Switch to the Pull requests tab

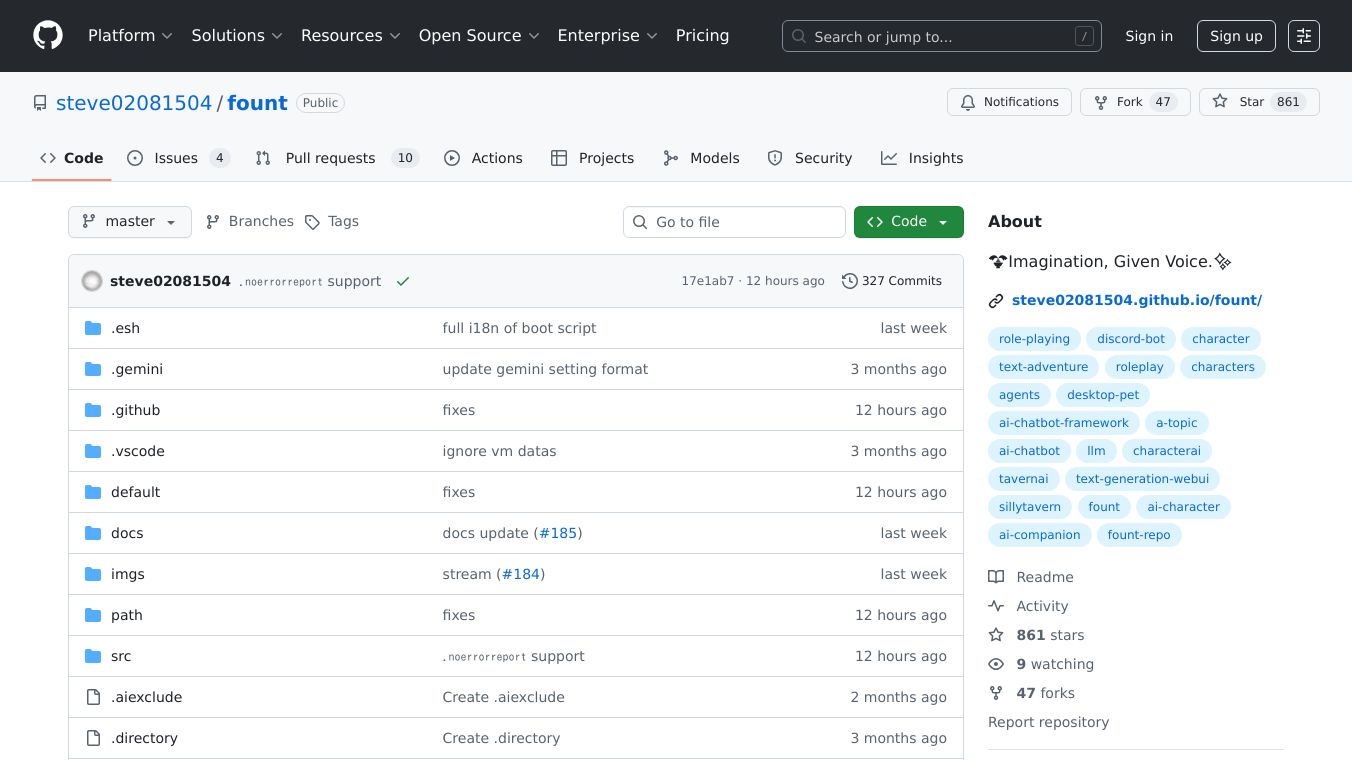(330, 158)
